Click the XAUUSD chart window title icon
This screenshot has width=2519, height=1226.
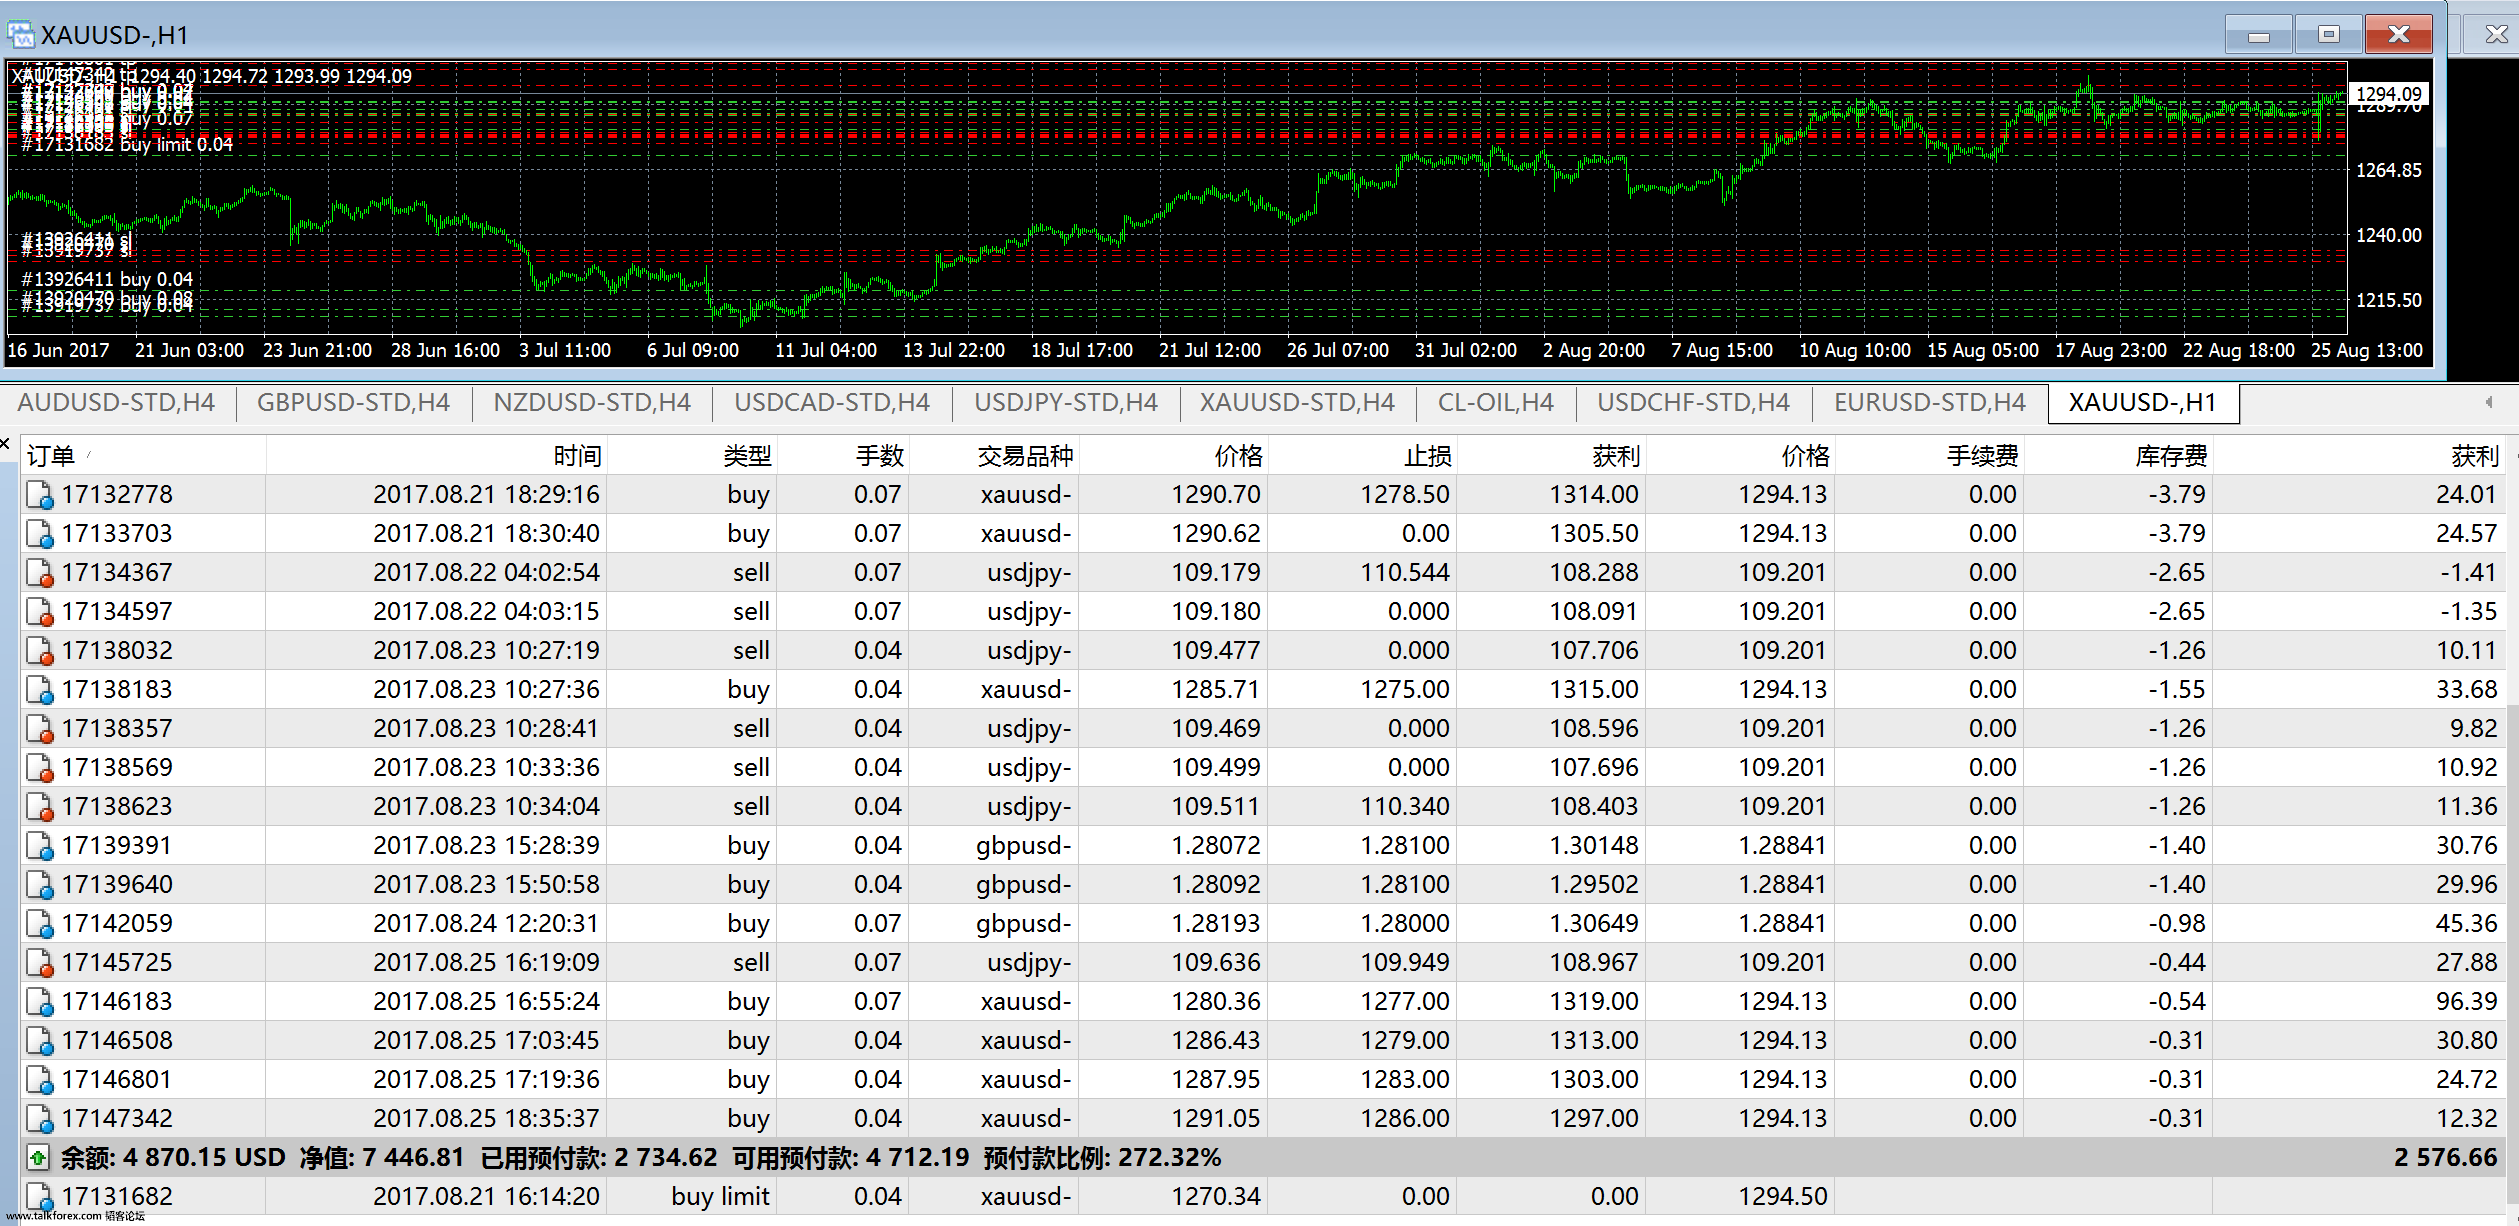pyautogui.click(x=20, y=35)
